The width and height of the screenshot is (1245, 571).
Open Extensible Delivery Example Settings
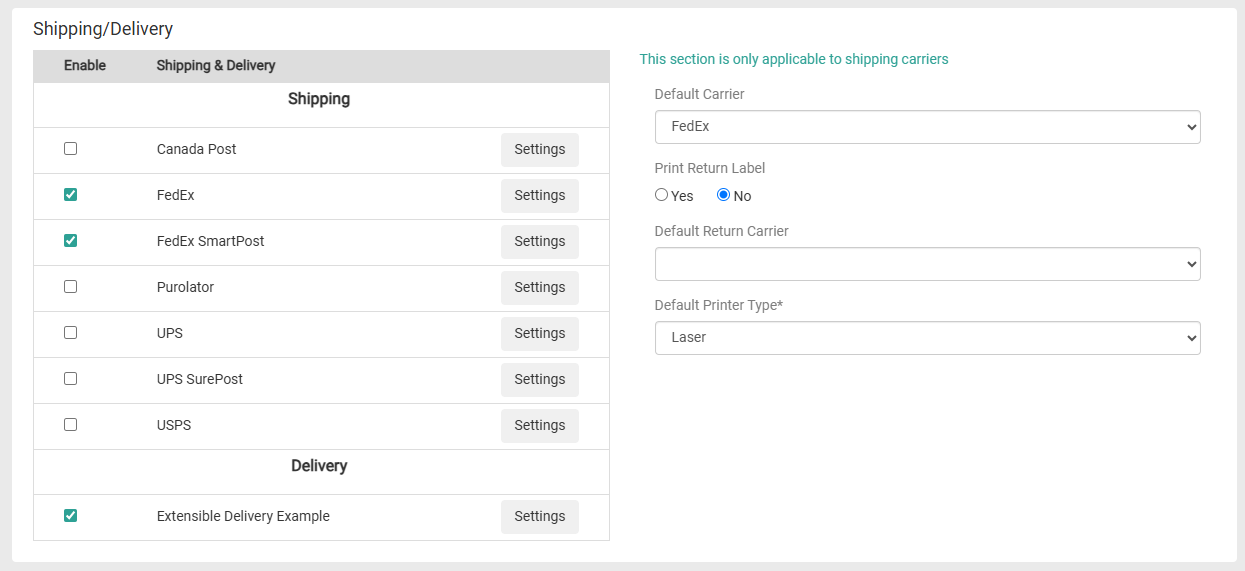click(540, 516)
